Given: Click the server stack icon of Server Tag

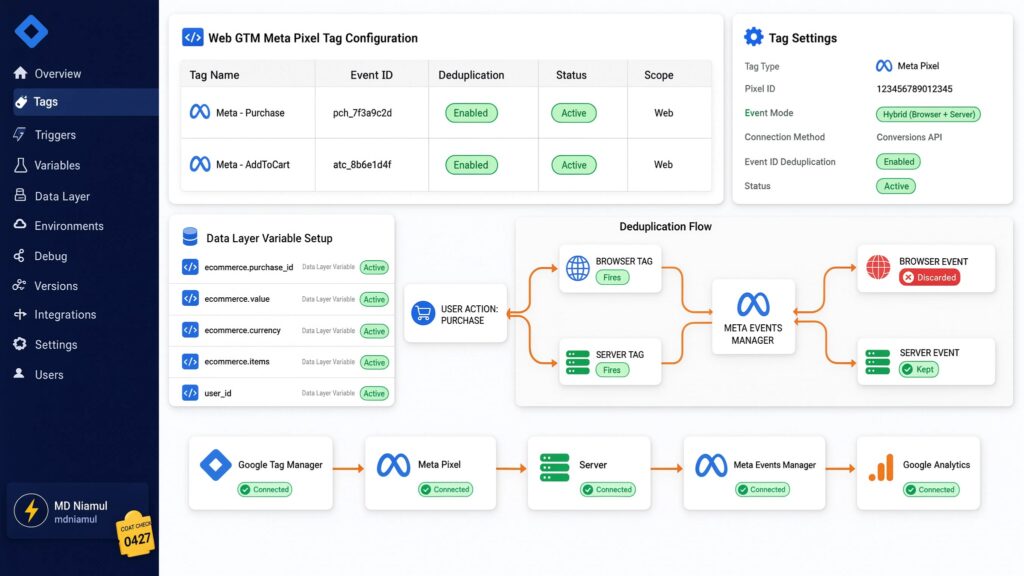Looking at the screenshot, I should pos(577,362).
